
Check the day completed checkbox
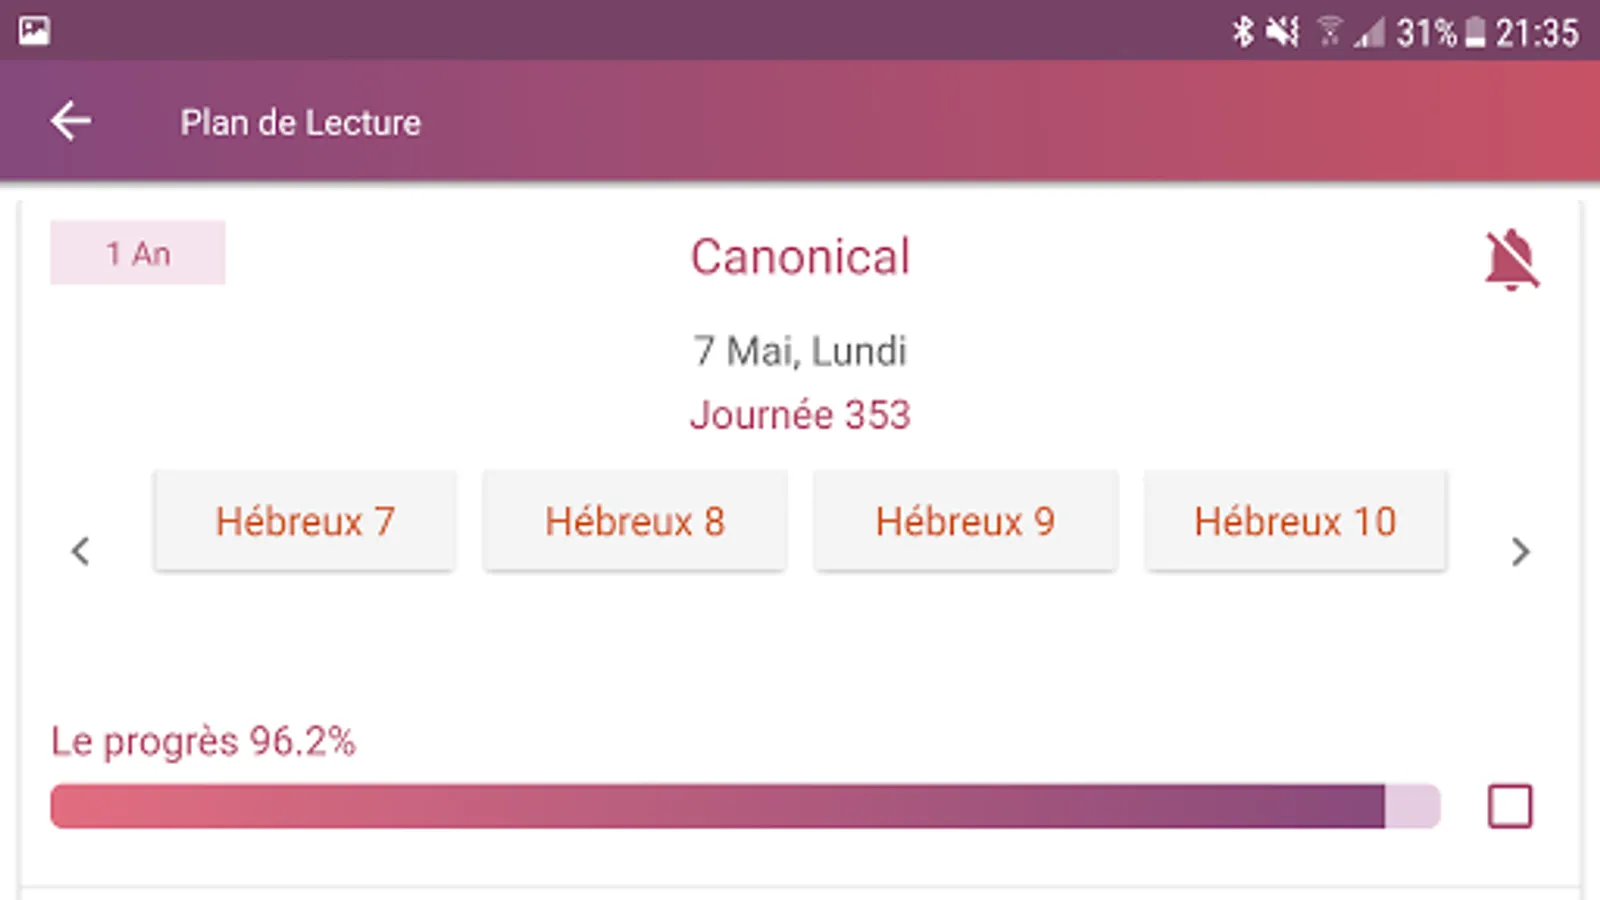[x=1509, y=806]
